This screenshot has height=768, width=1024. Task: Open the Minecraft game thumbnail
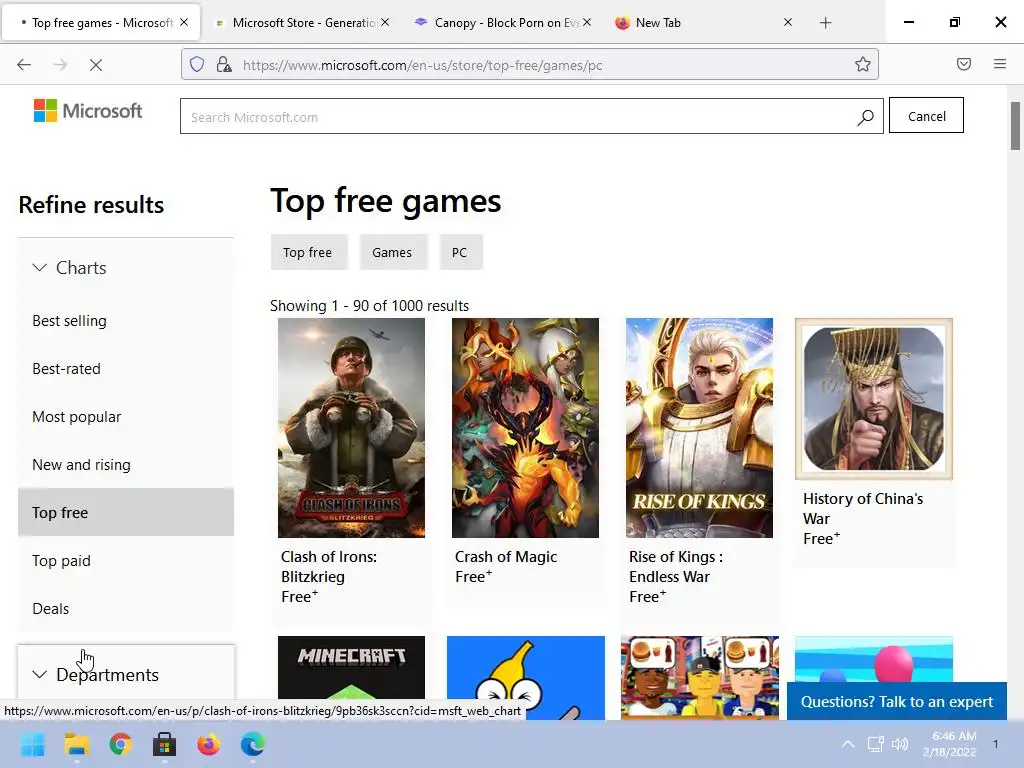click(x=351, y=677)
